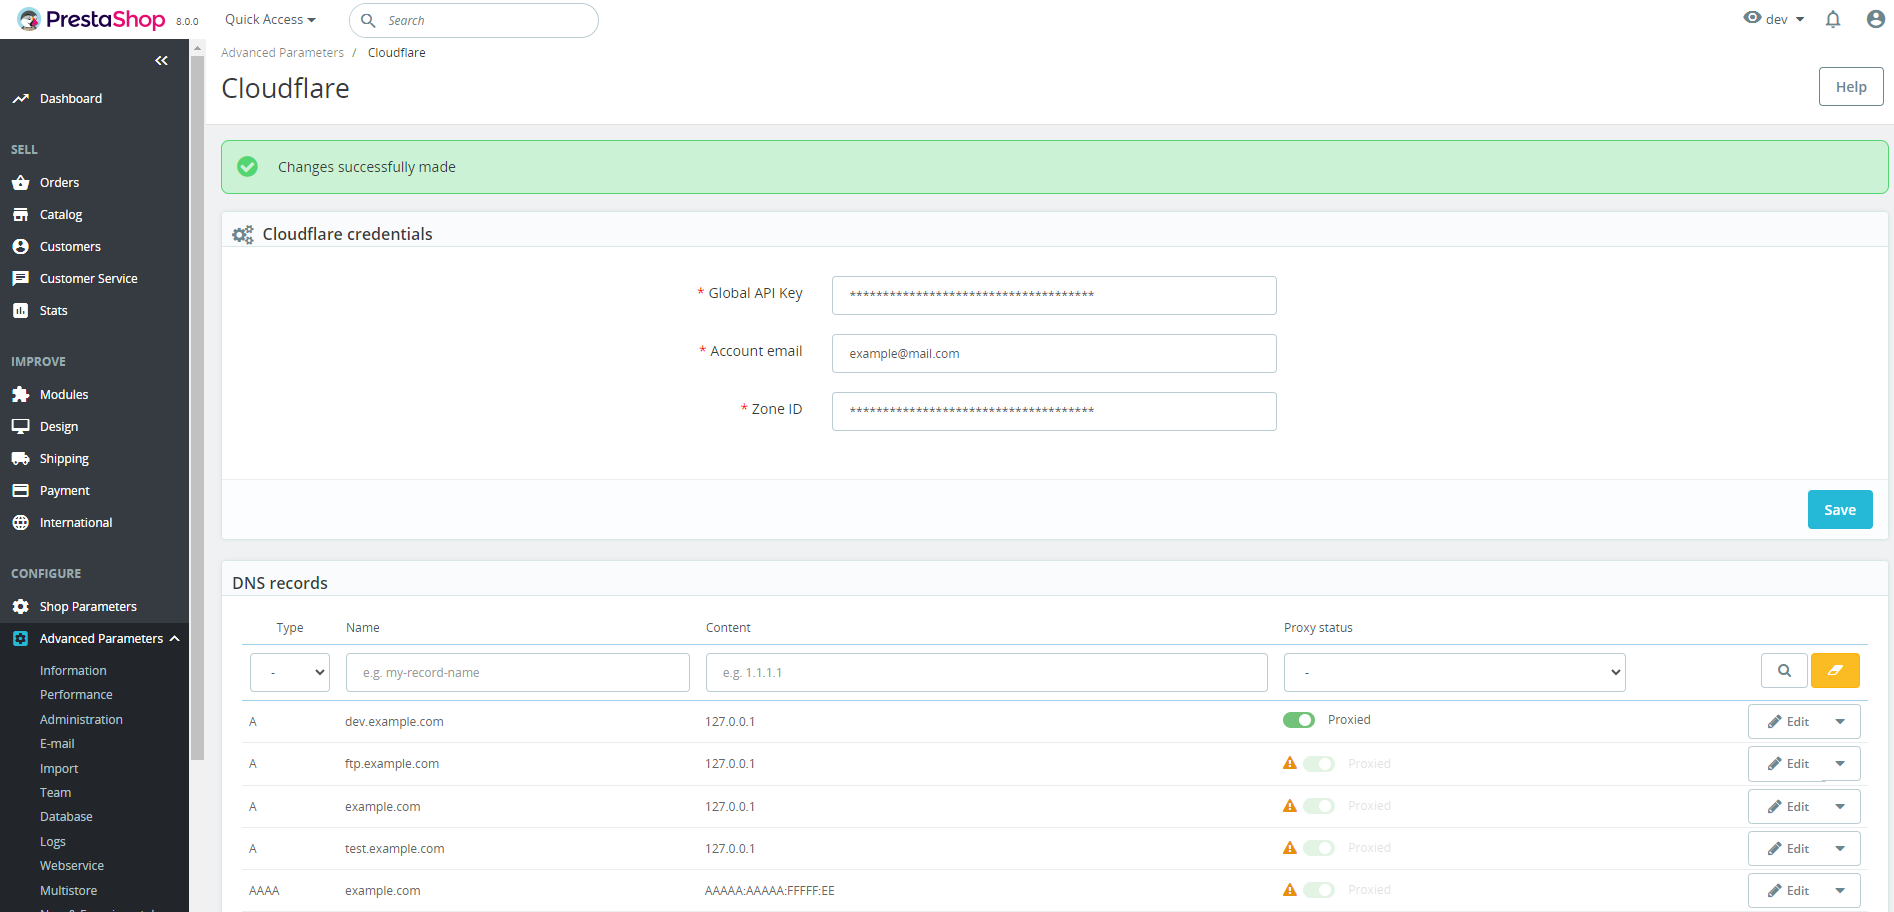Click the PrestaShop logo
This screenshot has height=912, width=1894.
[x=90, y=19]
